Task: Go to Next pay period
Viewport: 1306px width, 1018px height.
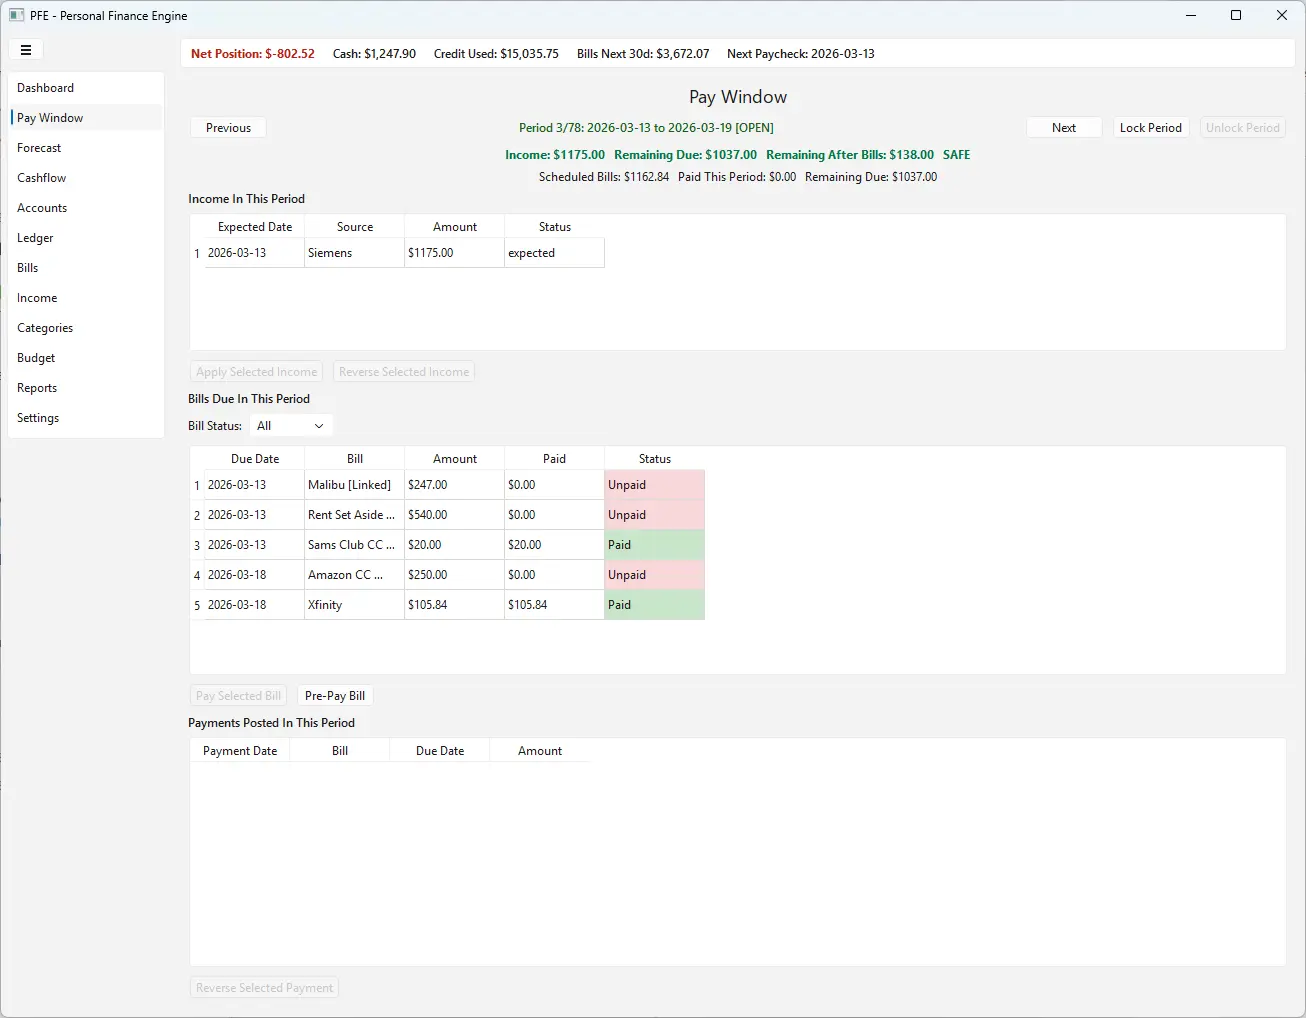Action: point(1064,128)
